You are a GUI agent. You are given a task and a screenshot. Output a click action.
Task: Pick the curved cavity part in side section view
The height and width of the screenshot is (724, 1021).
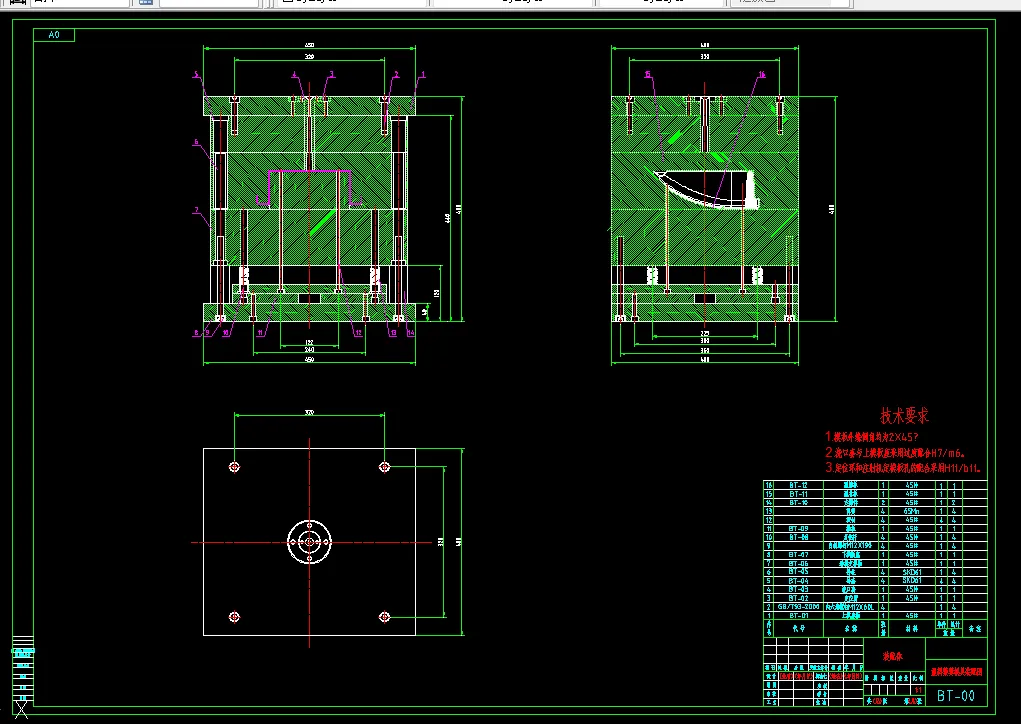click(706, 189)
